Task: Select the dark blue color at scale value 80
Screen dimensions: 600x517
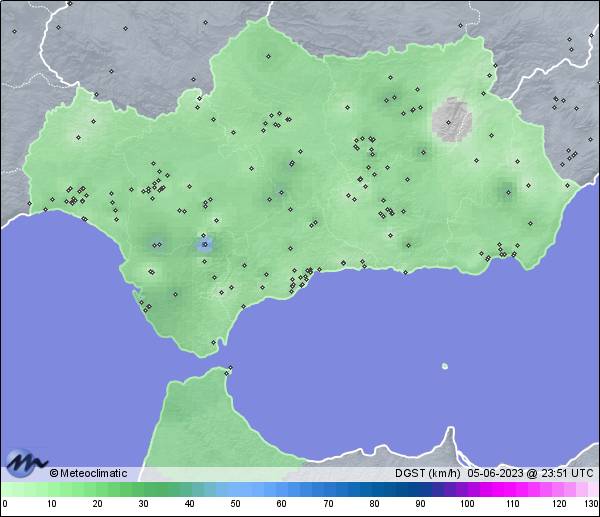Action: point(374,489)
